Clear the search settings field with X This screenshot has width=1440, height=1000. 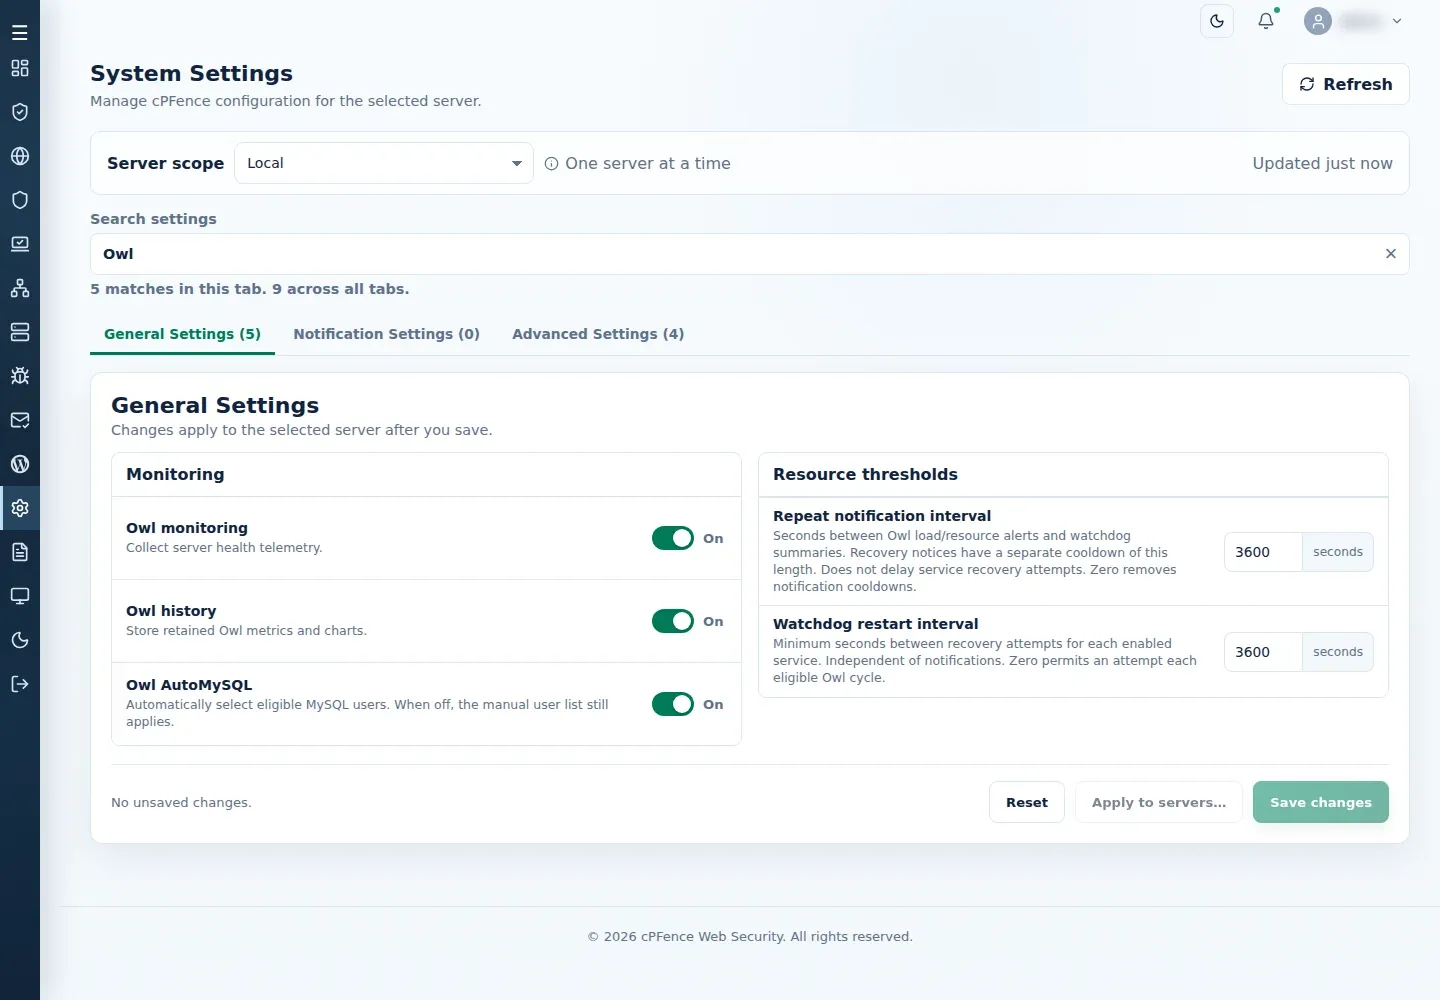1390,254
